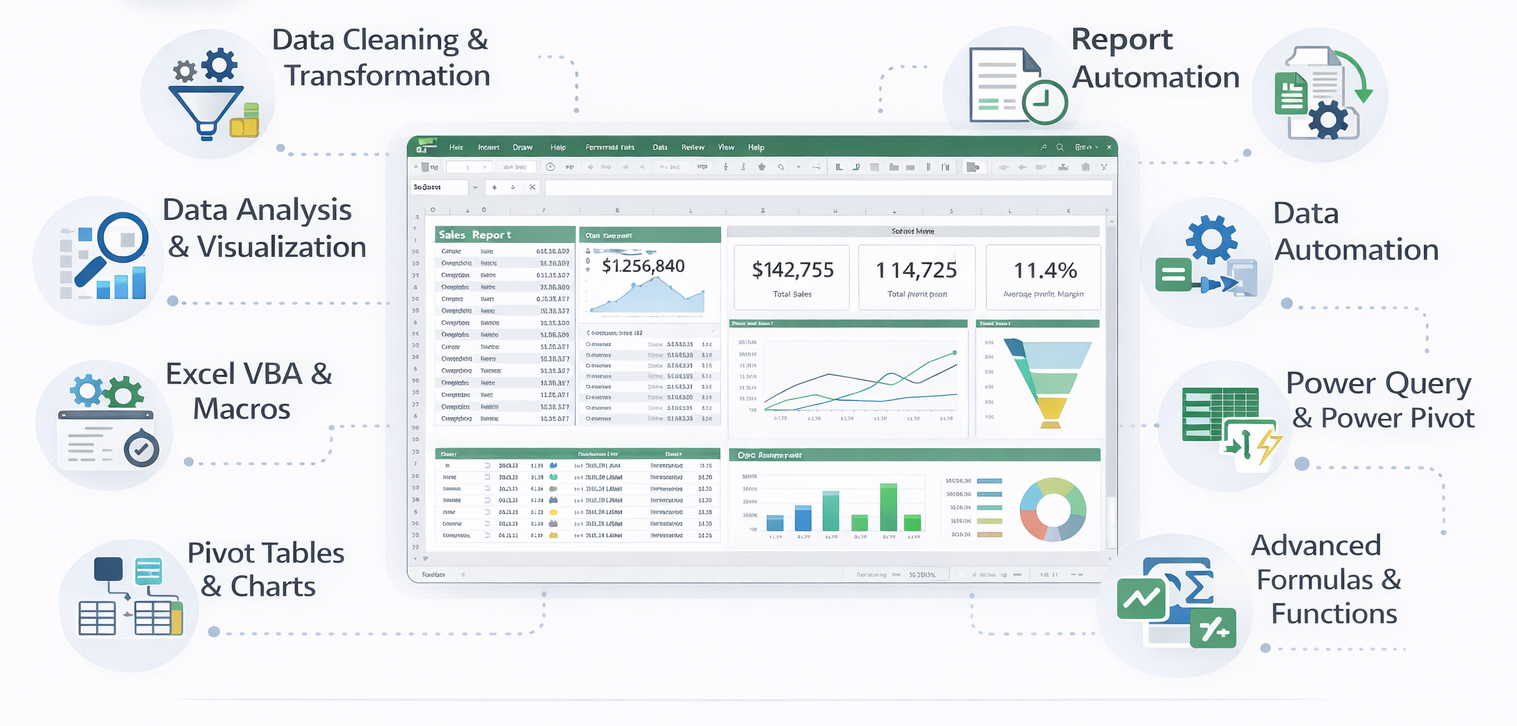
Task: Open the Draw menu tab
Action: tap(522, 147)
